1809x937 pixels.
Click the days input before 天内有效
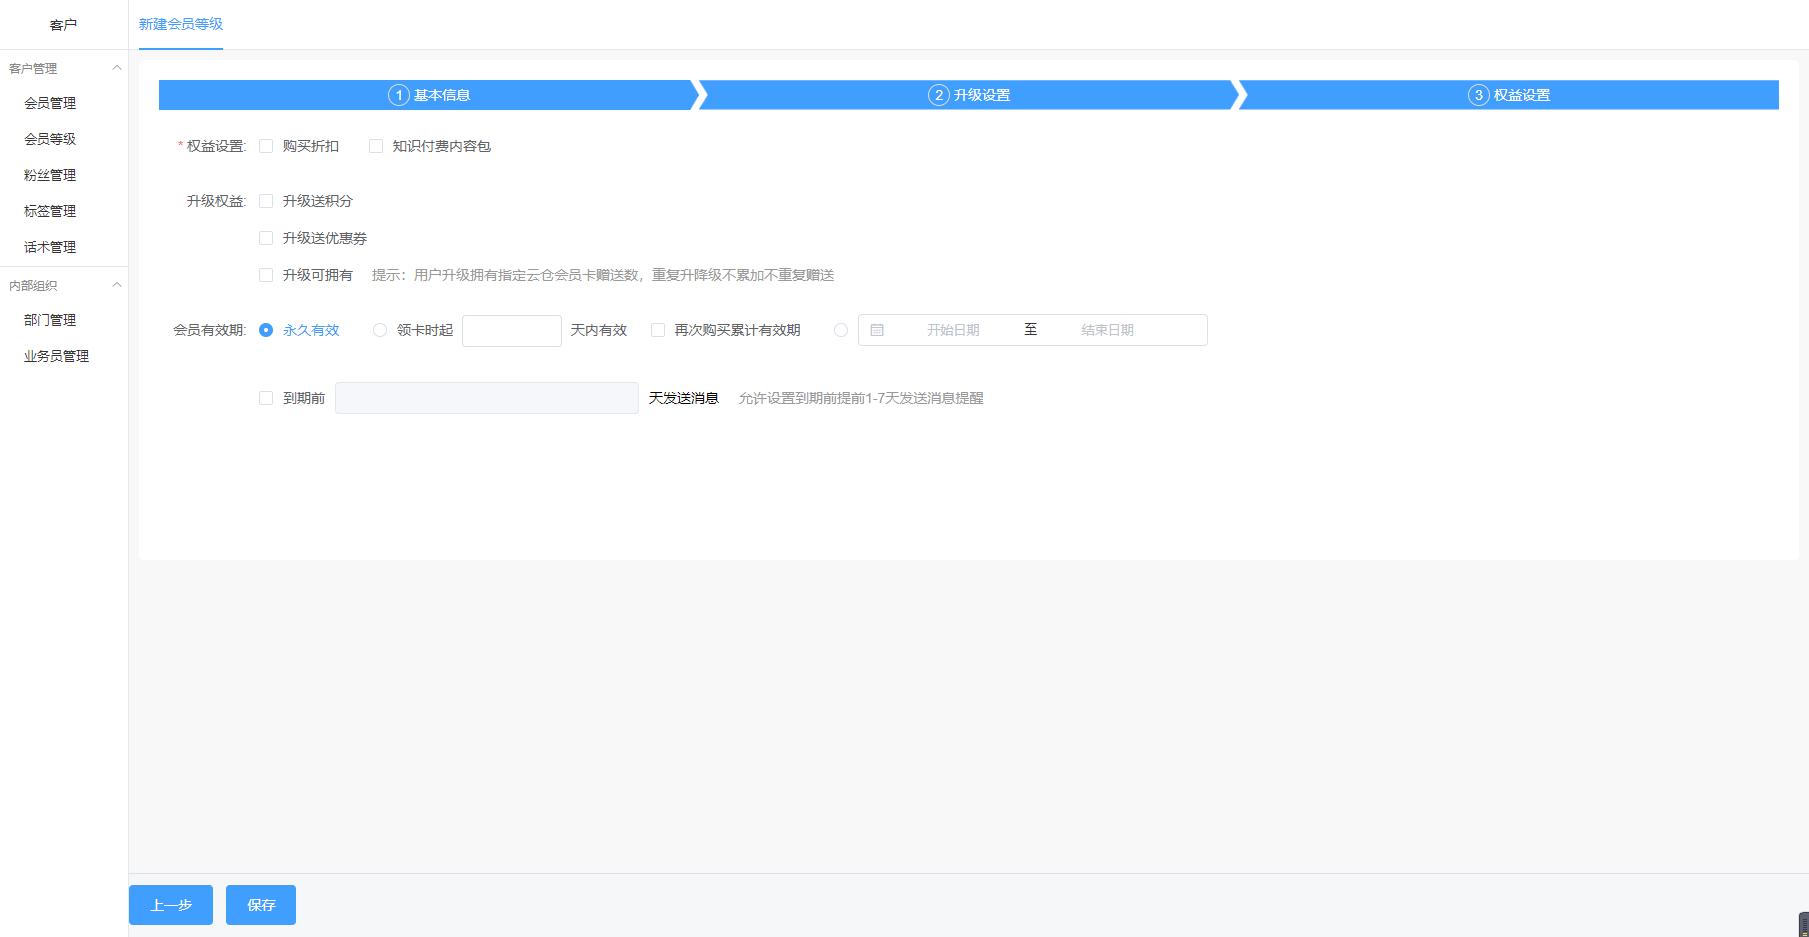[x=512, y=330]
